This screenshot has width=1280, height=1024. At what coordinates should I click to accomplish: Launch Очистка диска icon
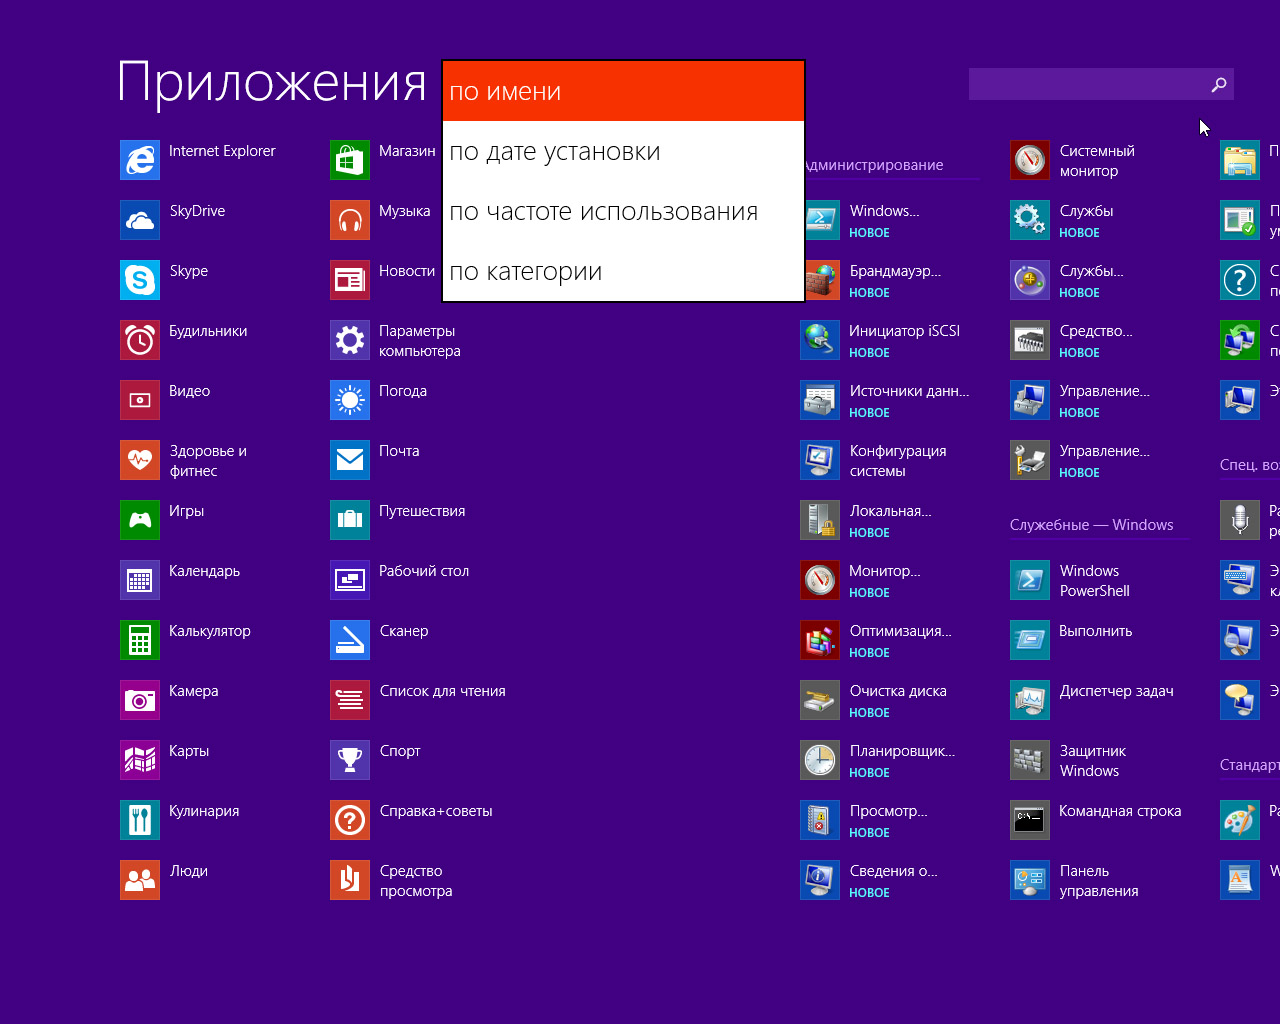click(820, 700)
